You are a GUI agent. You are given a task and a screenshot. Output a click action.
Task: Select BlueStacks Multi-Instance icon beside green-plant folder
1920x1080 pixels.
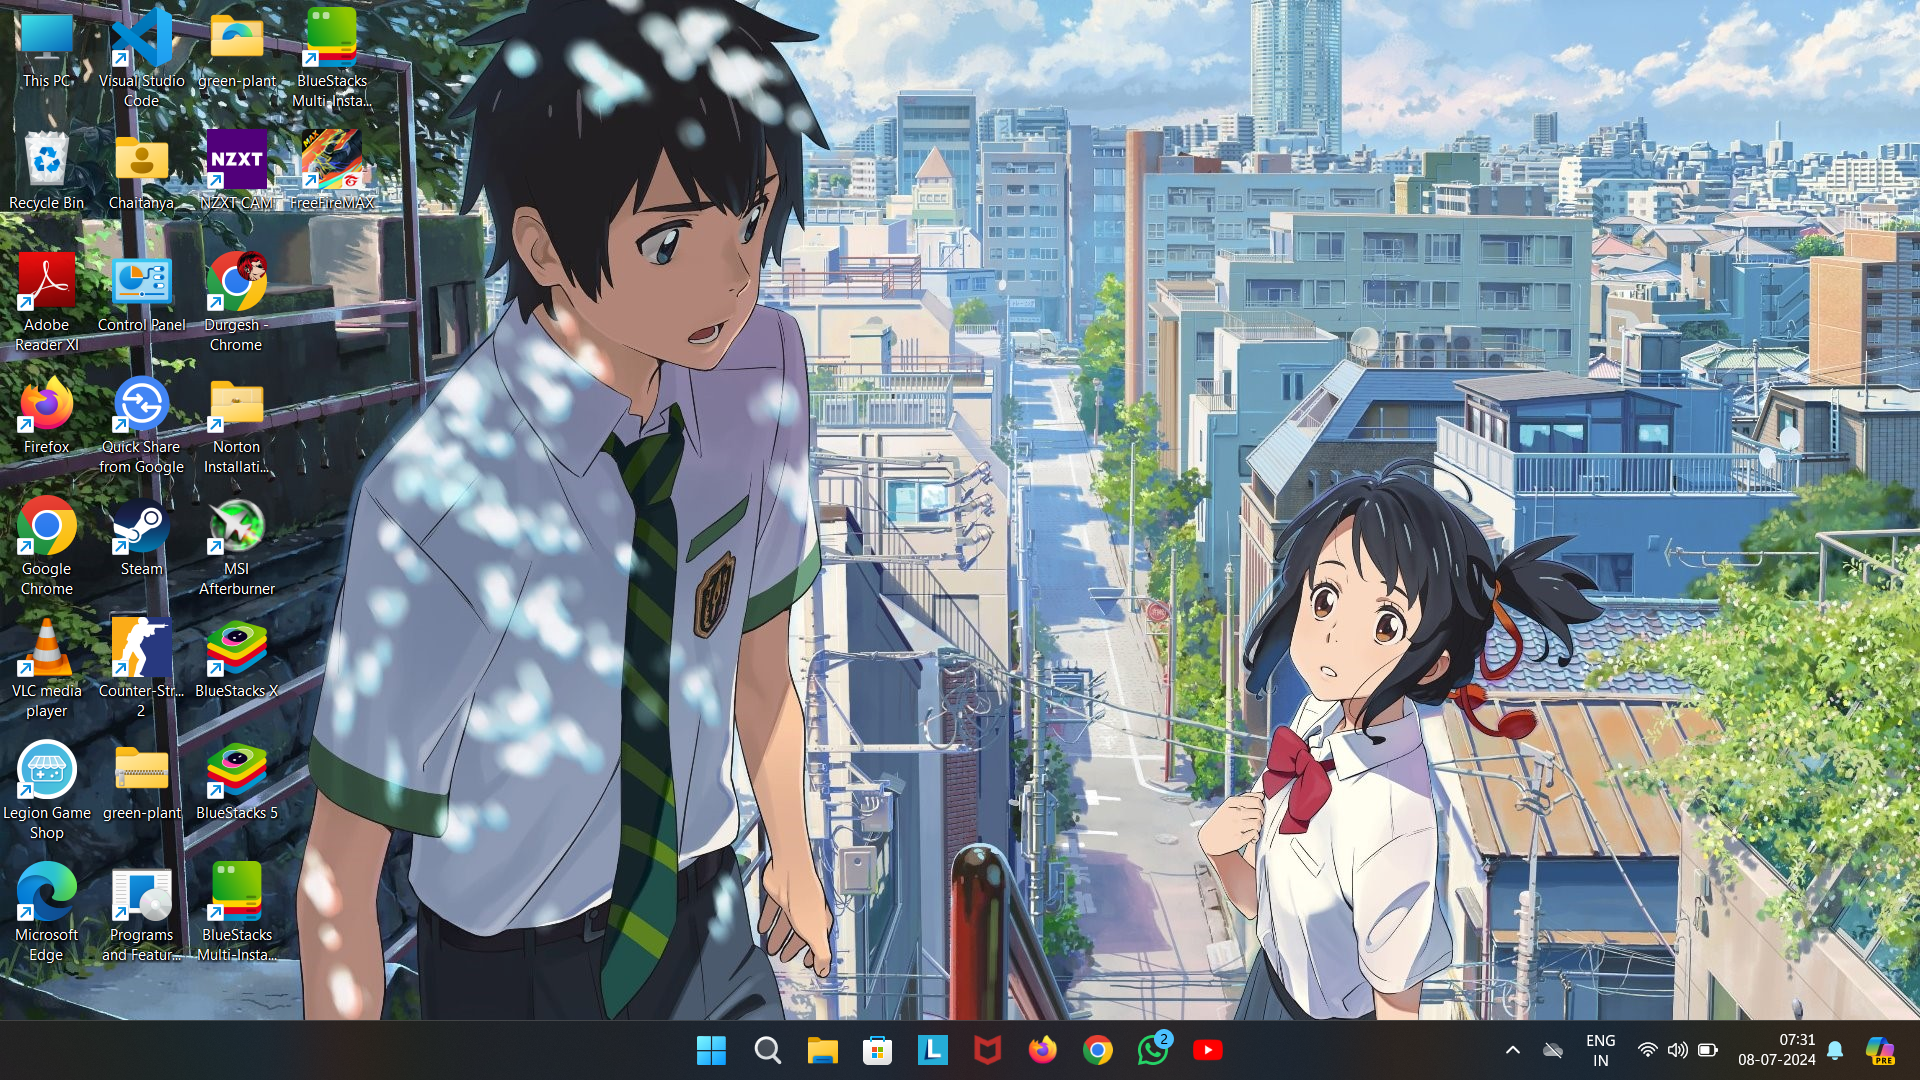[x=332, y=58]
